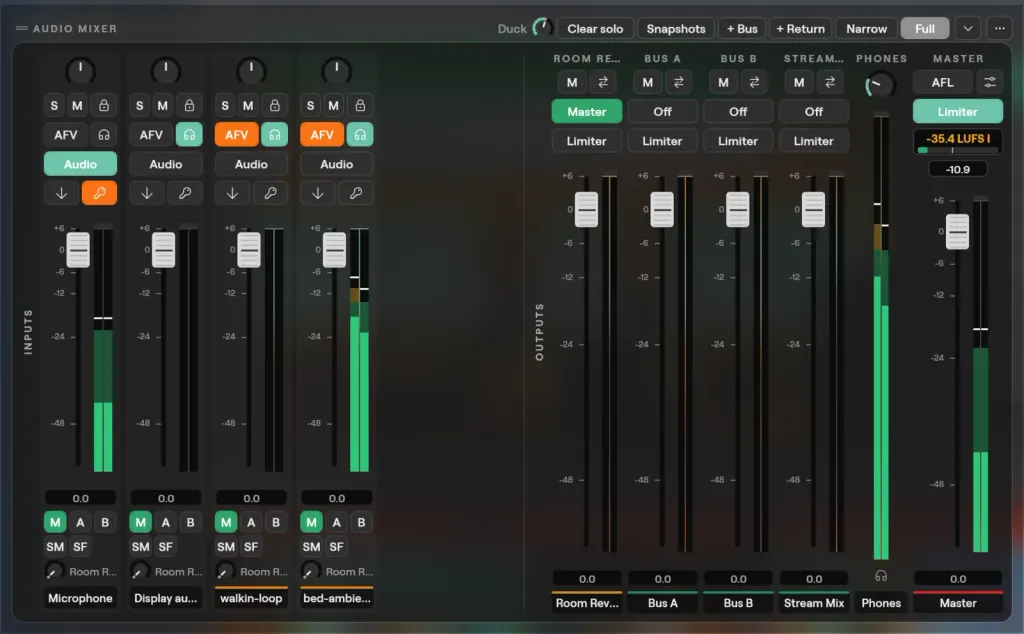Click the routing swap icon for Room Reverb
Screen dimensions: 1024x634
pos(603,82)
